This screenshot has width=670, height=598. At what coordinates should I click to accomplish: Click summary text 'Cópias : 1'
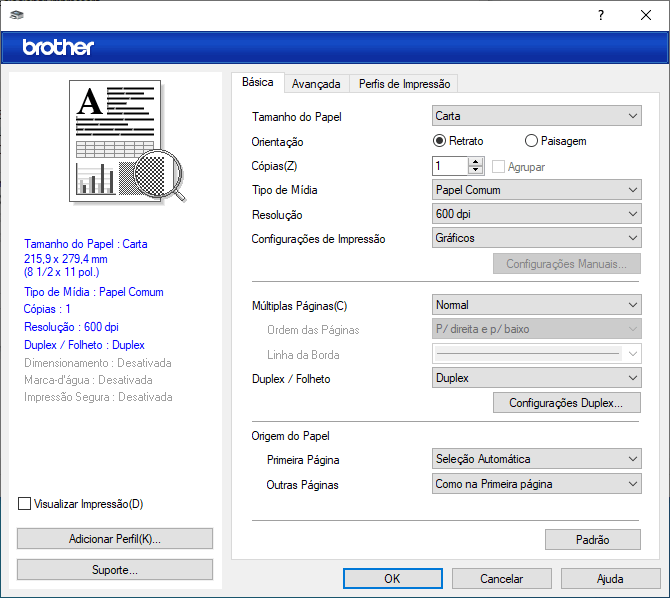point(47,309)
